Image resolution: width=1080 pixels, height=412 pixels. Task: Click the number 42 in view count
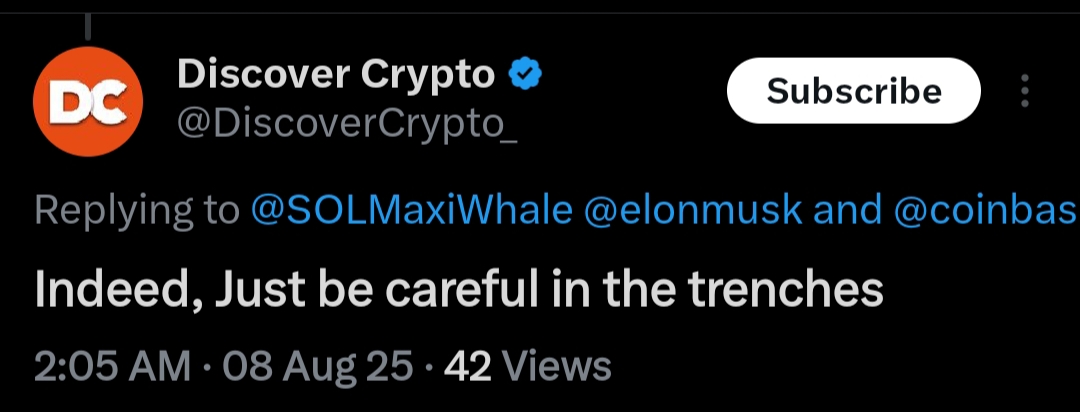tap(467, 367)
